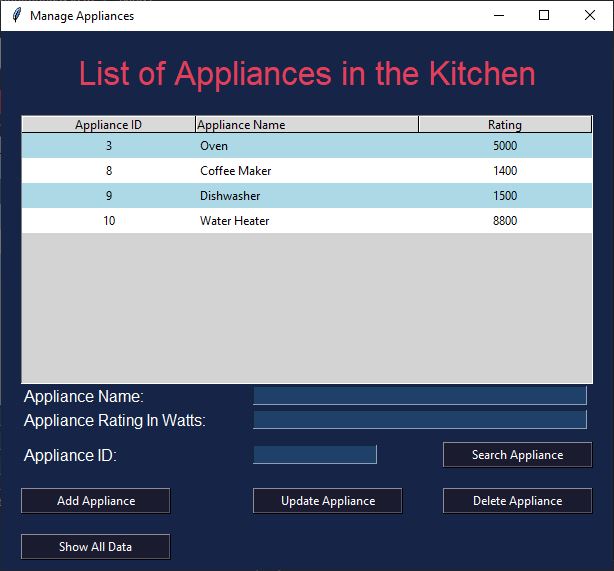The width and height of the screenshot is (614, 571).
Task: Close the Manage Appliances window
Action: 590,15
